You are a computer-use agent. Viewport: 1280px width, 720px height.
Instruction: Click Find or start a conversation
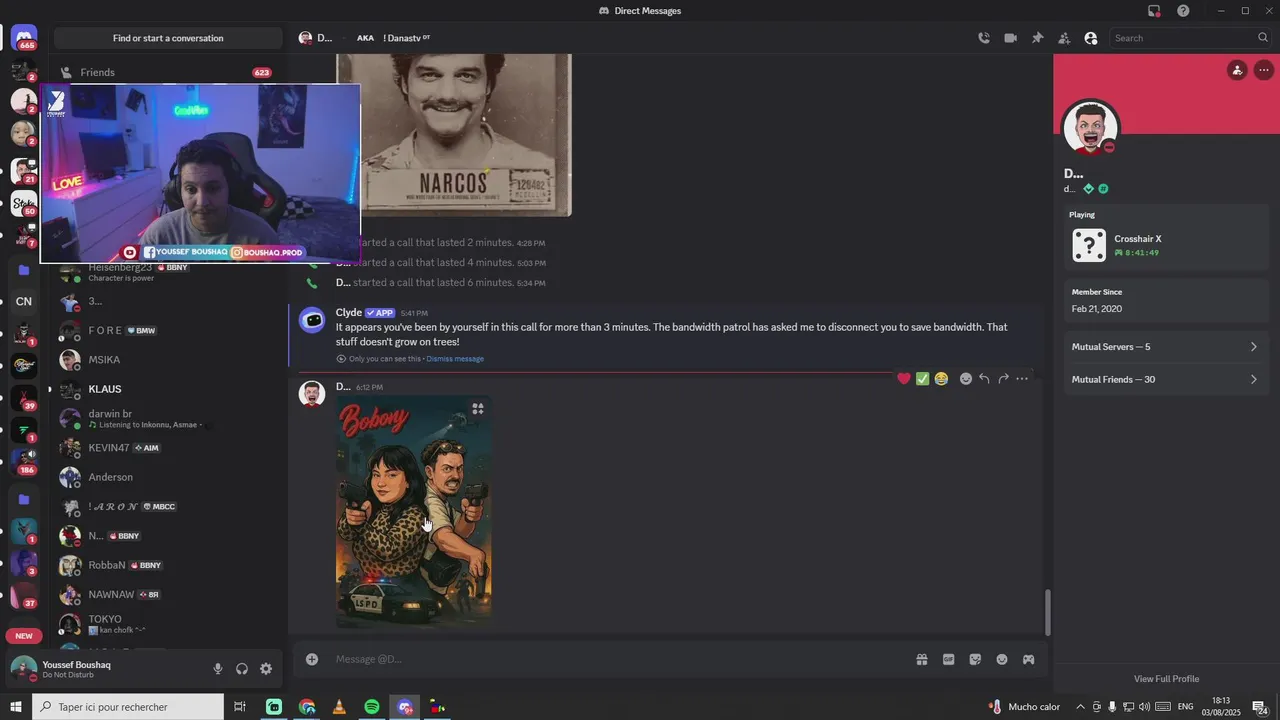pos(168,38)
